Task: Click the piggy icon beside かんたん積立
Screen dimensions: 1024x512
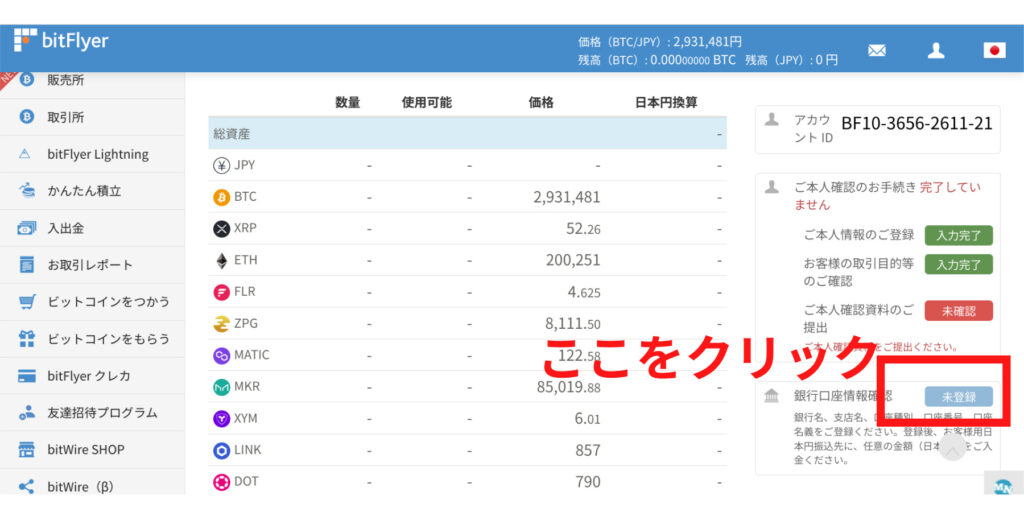Action: click(27, 191)
